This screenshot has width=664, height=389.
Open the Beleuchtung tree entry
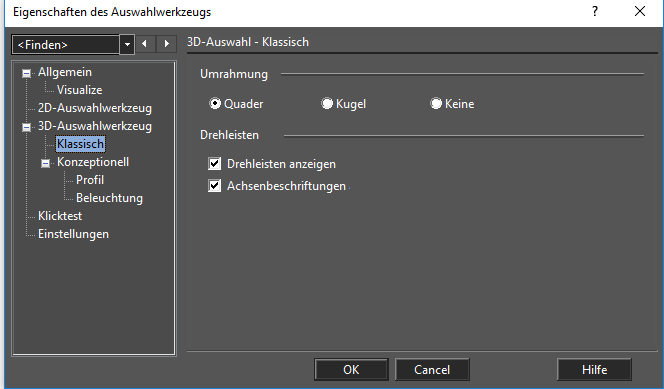point(109,198)
